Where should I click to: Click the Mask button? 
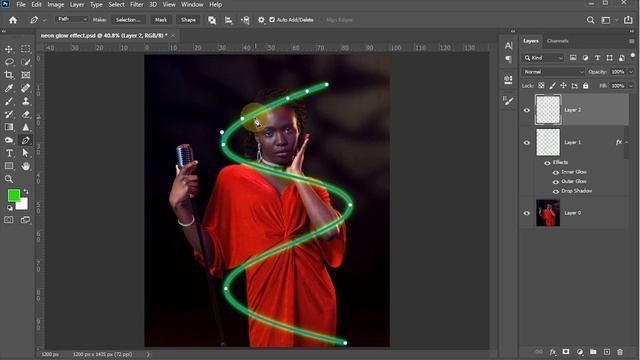161,20
